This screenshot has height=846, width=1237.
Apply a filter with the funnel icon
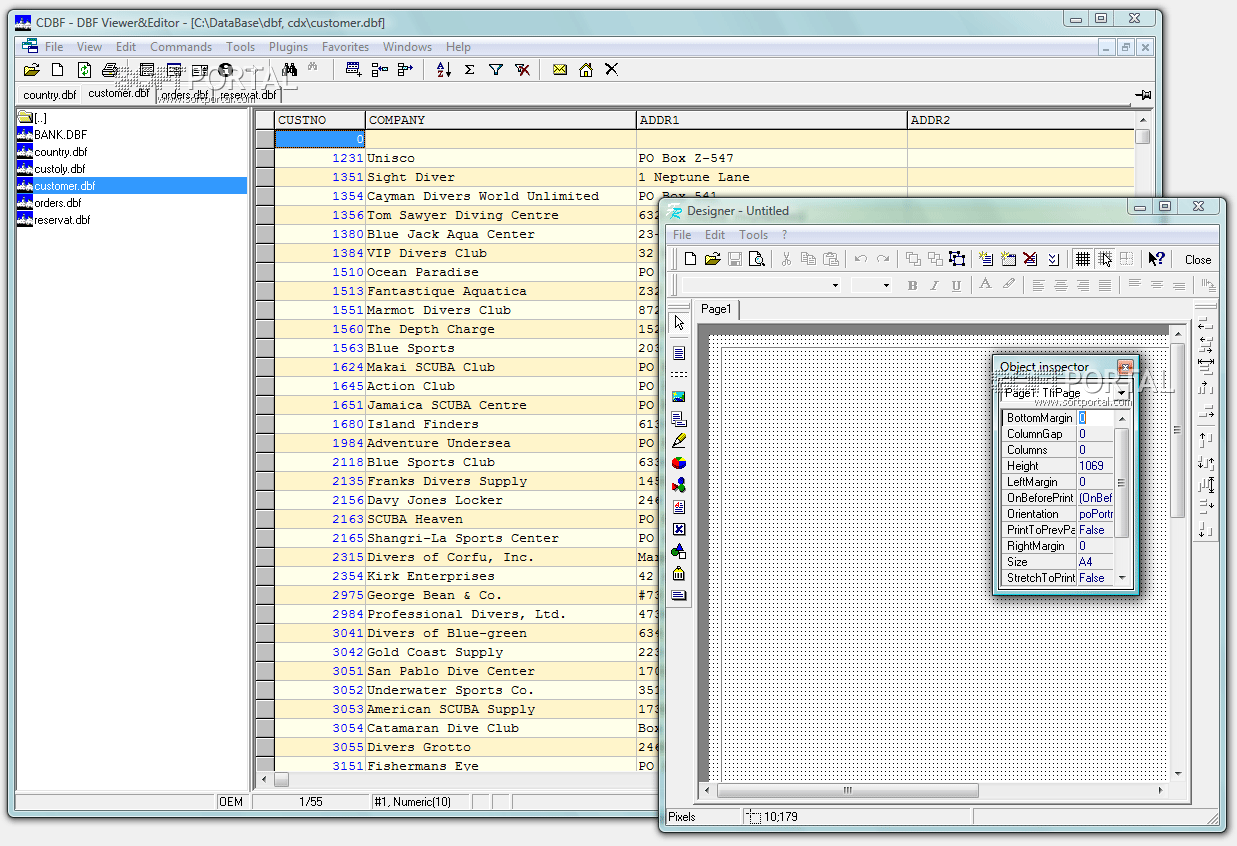496,70
